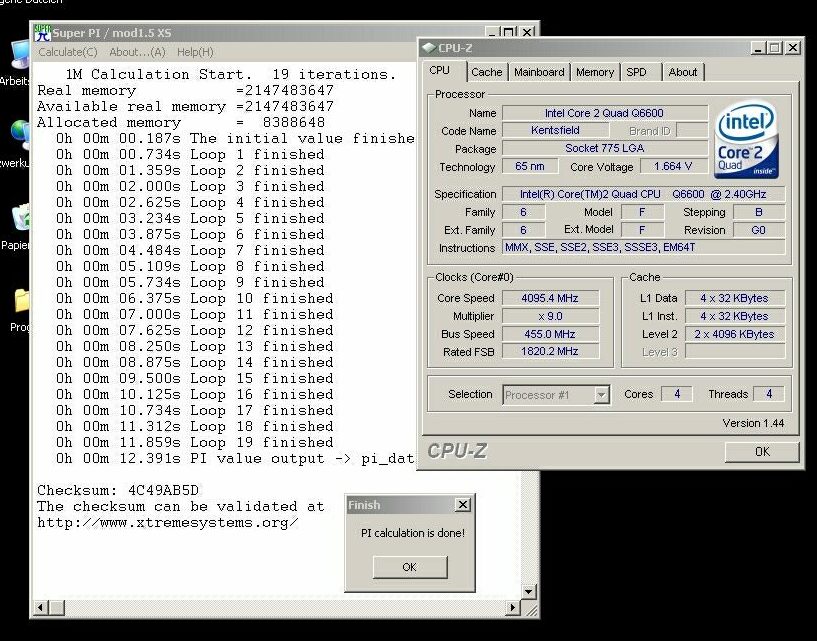This screenshot has width=817, height=641.
Task: Close the Finish dialog with X
Action: point(463,504)
